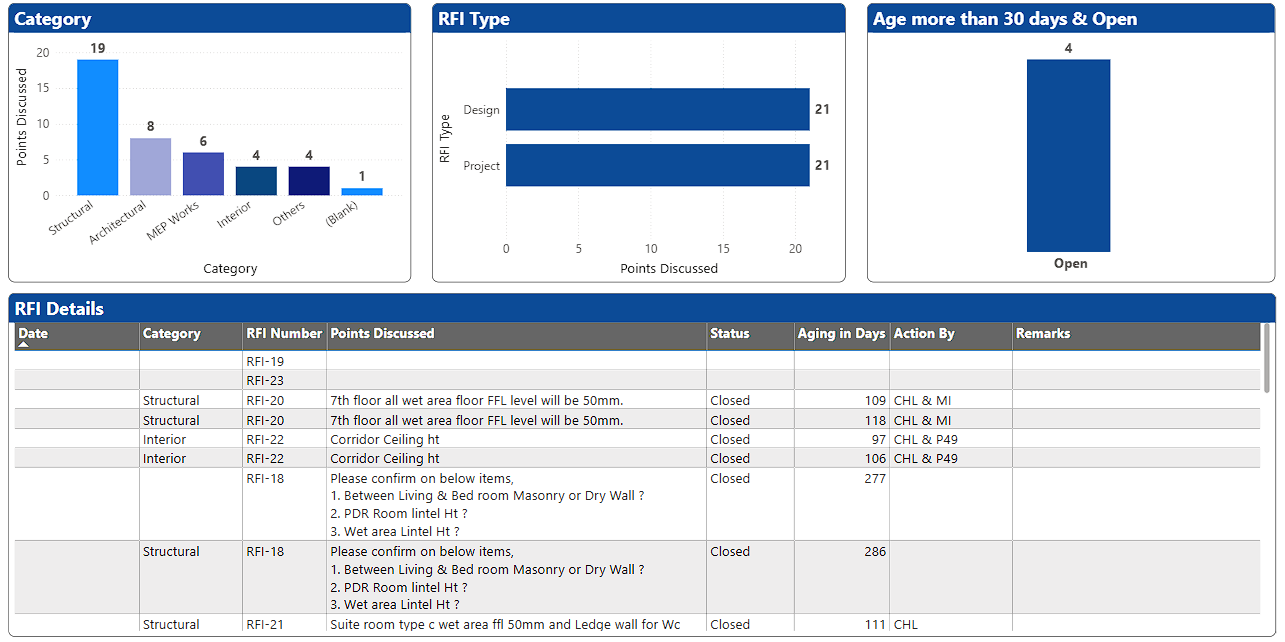The image size is (1285, 642).
Task: Click the Remarks column header
Action: tap(1042, 334)
